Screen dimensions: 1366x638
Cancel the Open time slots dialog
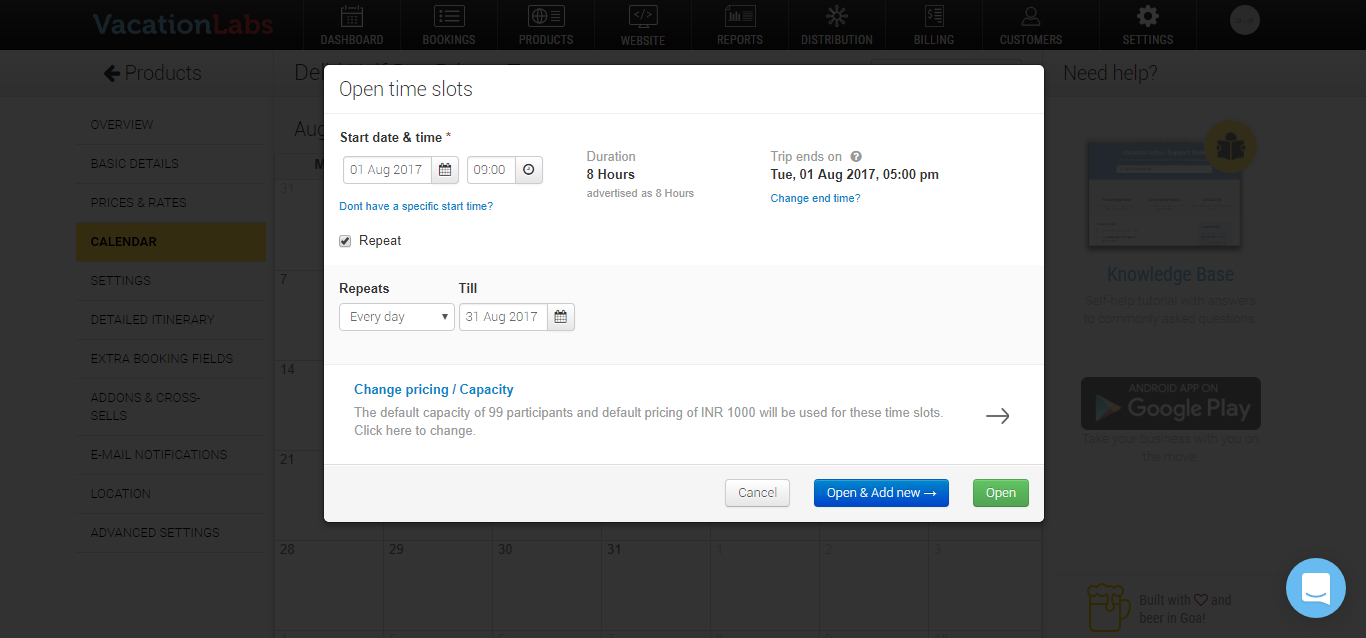pyautogui.click(x=757, y=493)
